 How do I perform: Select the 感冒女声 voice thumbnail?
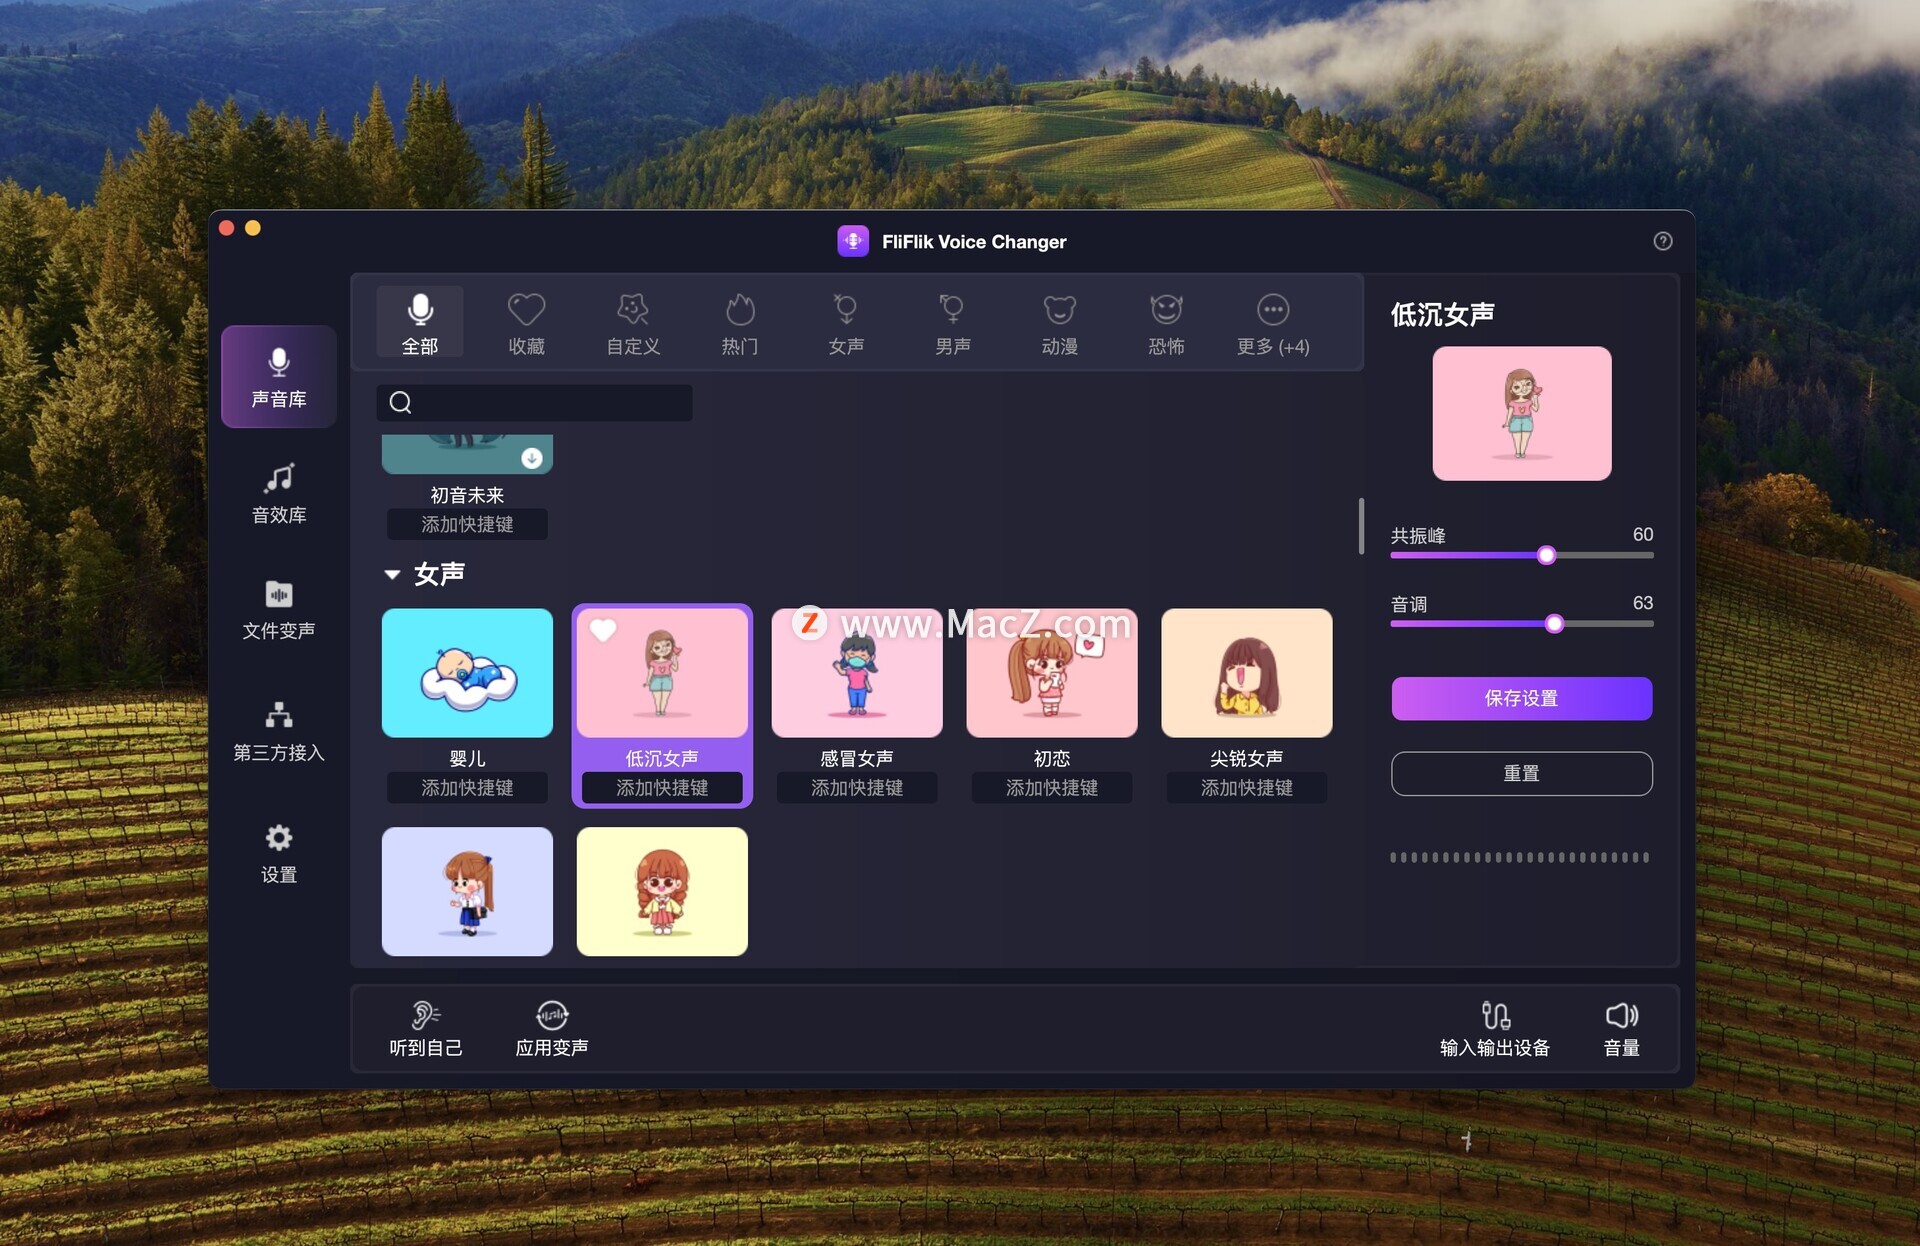click(x=857, y=673)
